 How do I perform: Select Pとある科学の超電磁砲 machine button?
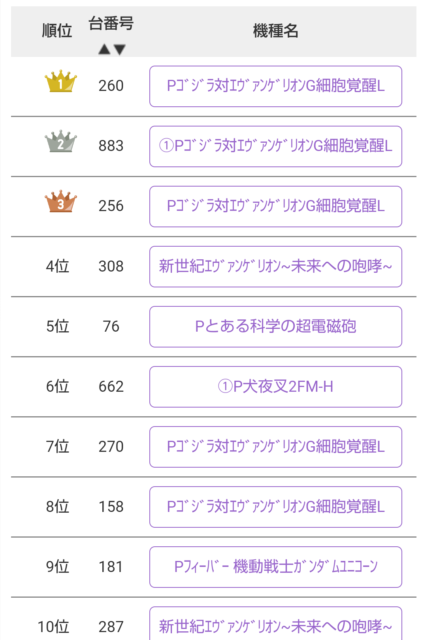pos(275,327)
